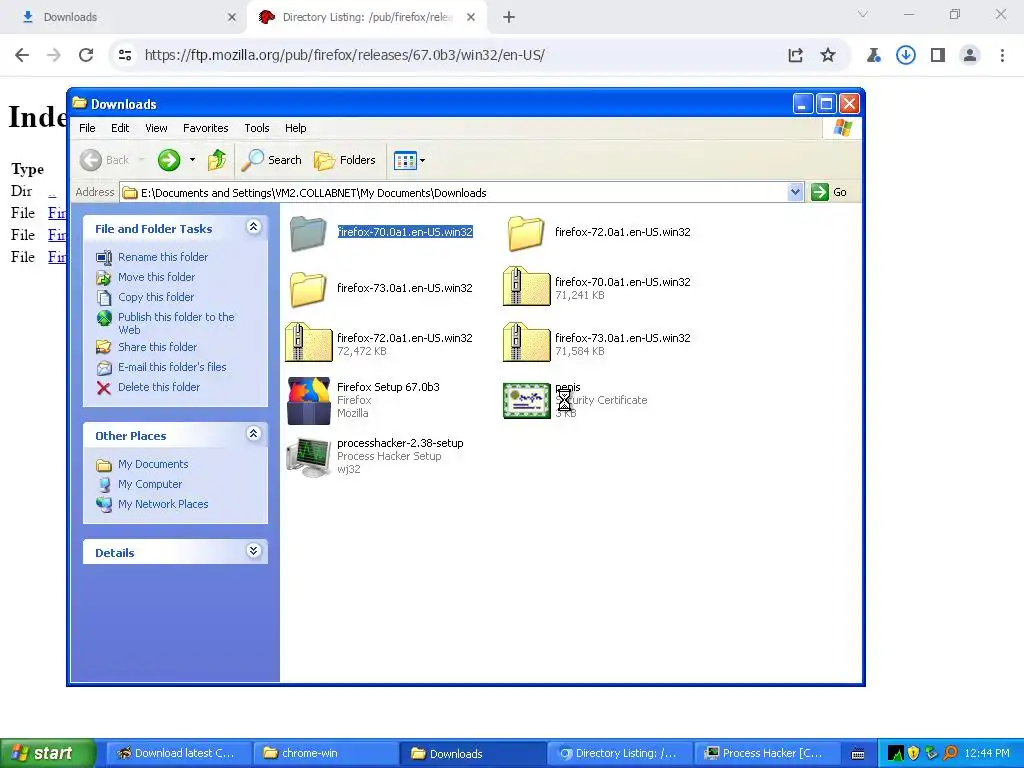Switch to chrome-win taskbar window
The height and width of the screenshot is (768, 1024).
pos(326,753)
